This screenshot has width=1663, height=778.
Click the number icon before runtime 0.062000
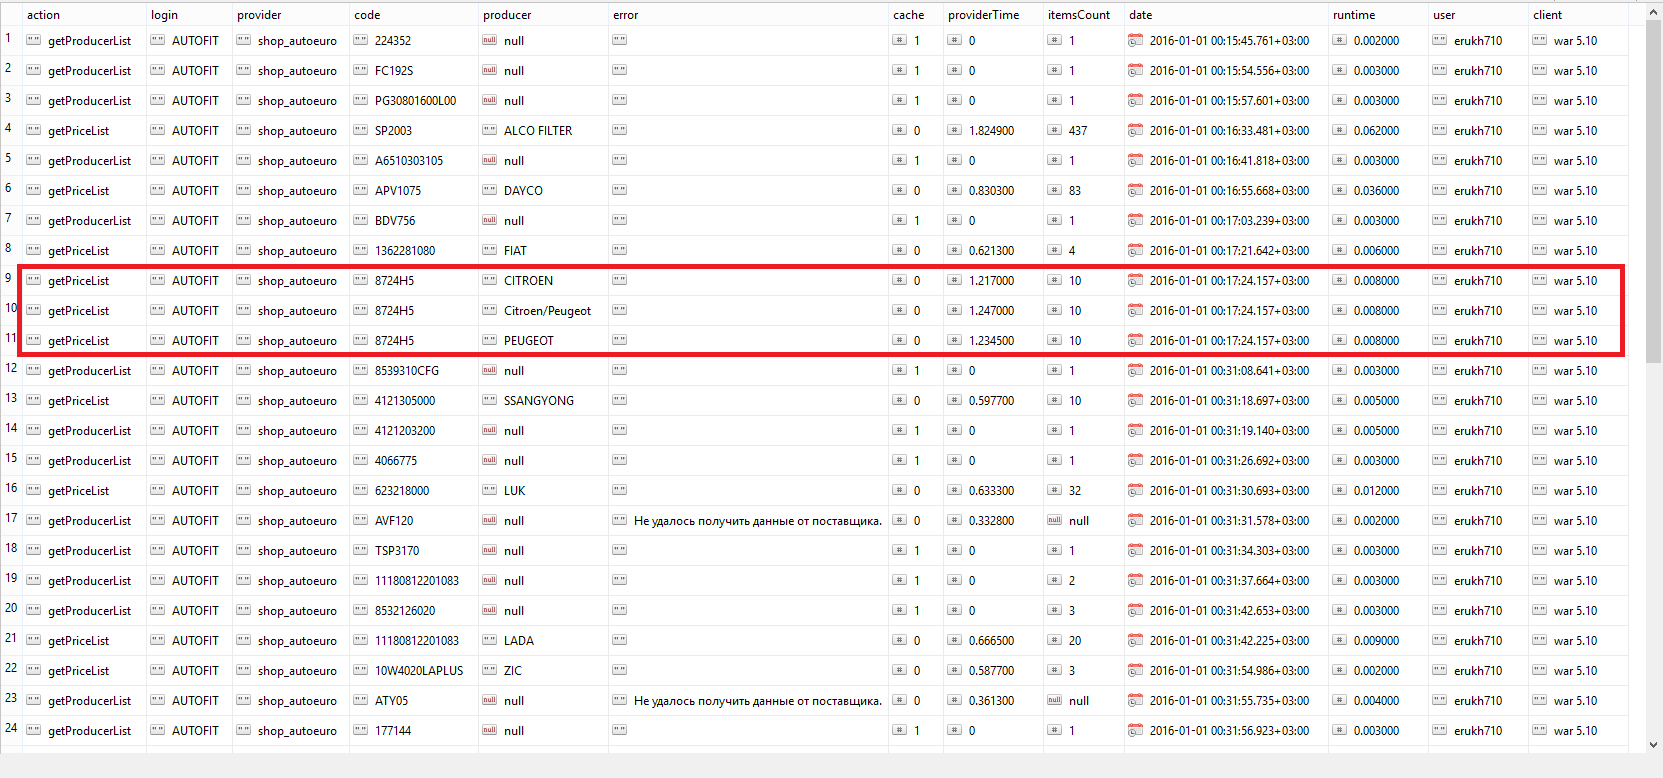coord(1339,131)
